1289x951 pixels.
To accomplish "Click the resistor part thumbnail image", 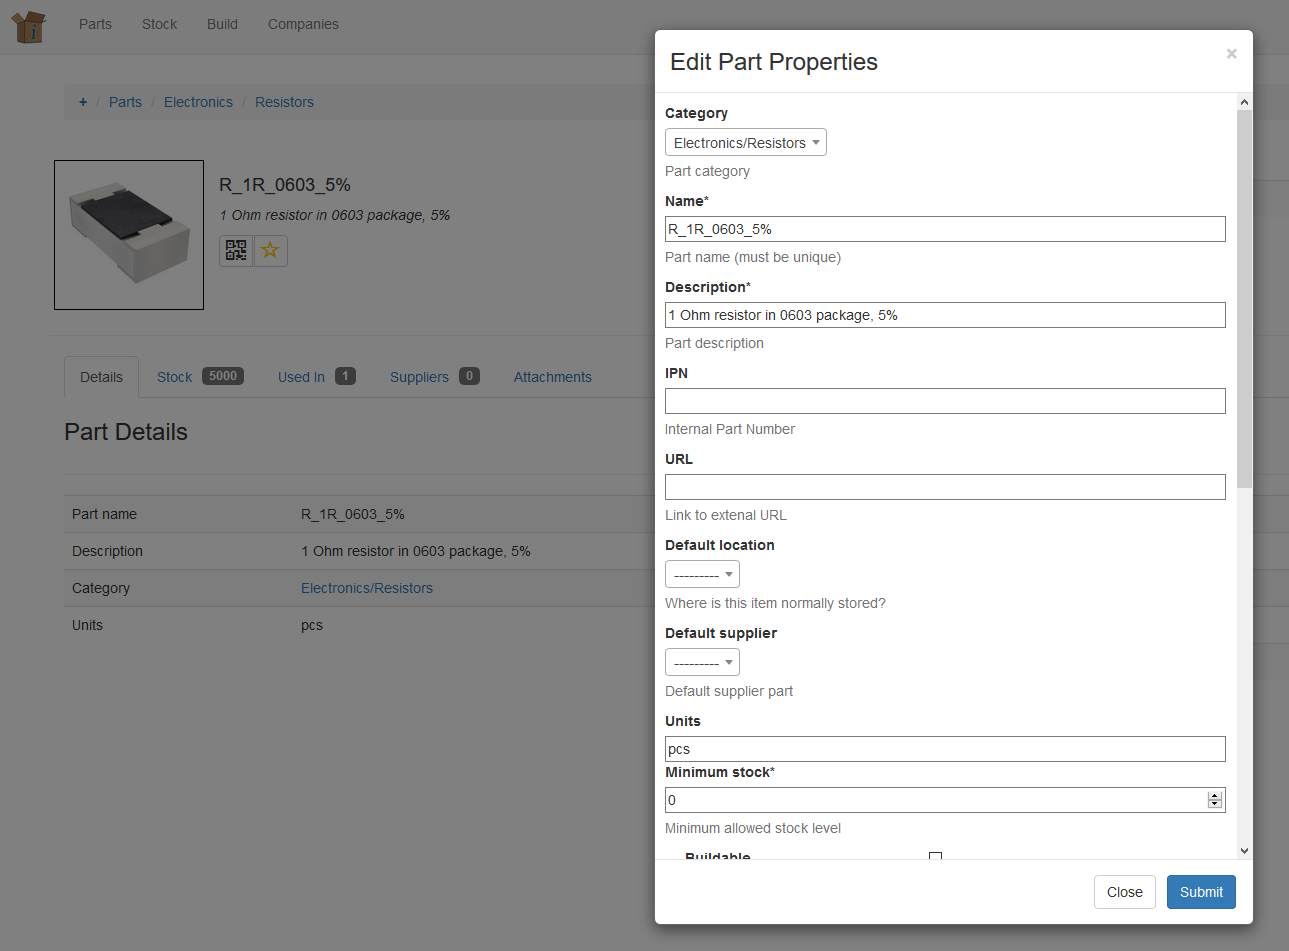I will coord(129,235).
